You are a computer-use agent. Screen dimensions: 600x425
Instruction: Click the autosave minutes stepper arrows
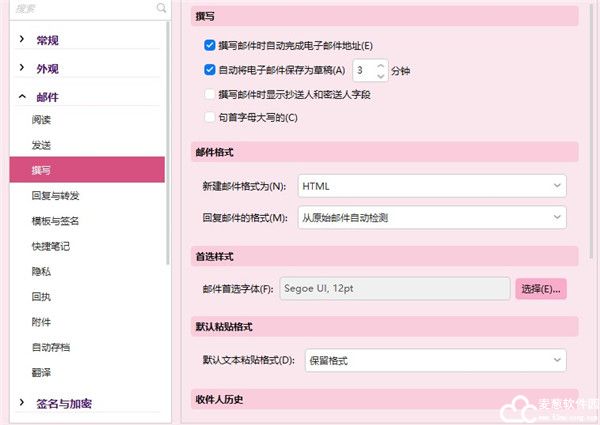382,70
